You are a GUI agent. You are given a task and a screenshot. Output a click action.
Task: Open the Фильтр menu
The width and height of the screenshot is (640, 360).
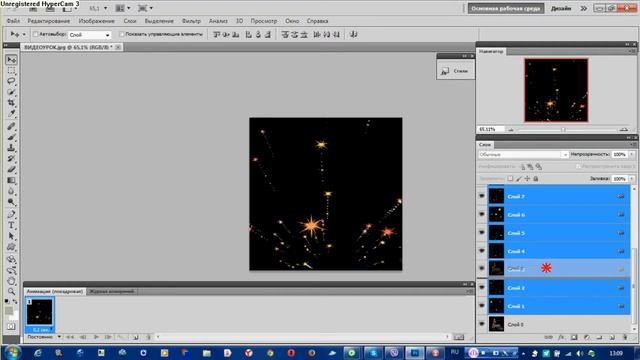[191, 21]
